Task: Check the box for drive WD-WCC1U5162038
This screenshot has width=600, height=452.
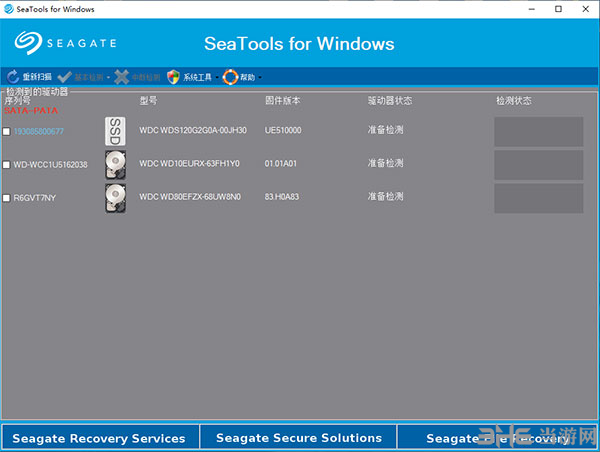Action: coord(6,165)
